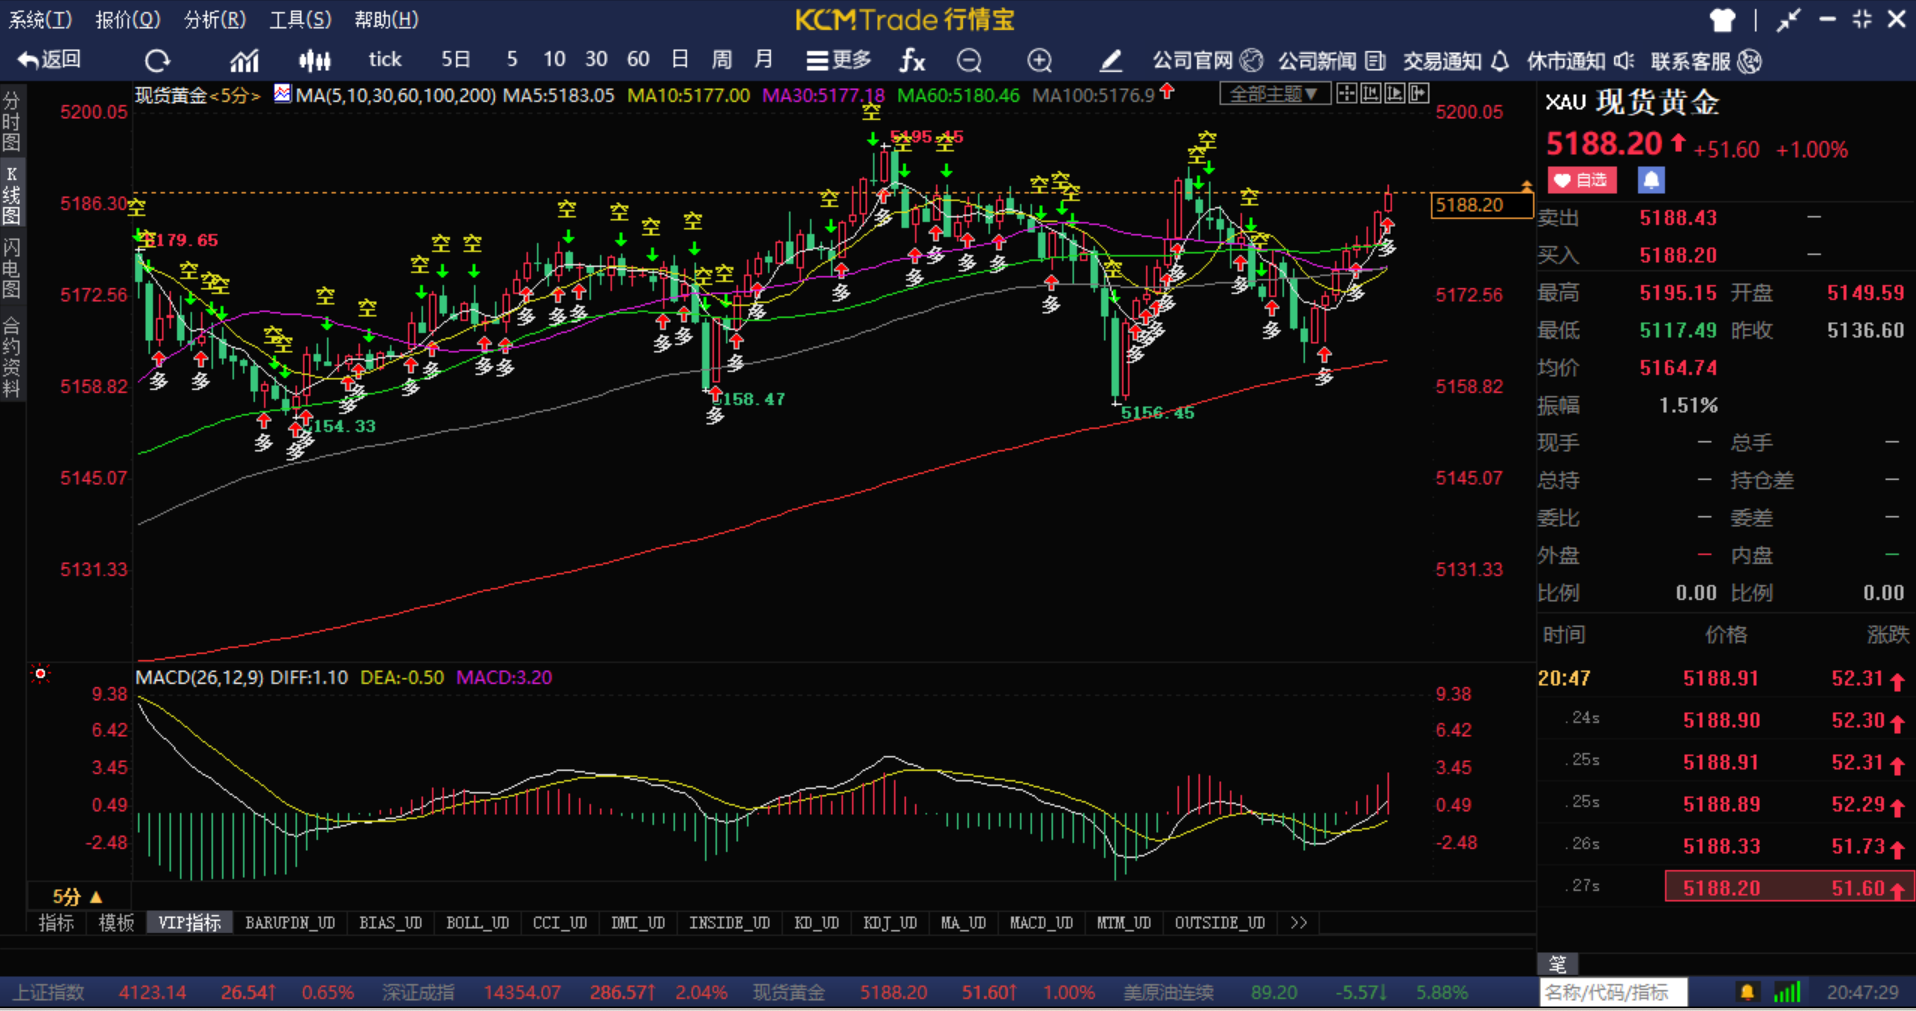Viewport: 1916px width, 1011px height.
Task: Open the 更多 more periods menu
Action: pyautogui.click(x=839, y=60)
